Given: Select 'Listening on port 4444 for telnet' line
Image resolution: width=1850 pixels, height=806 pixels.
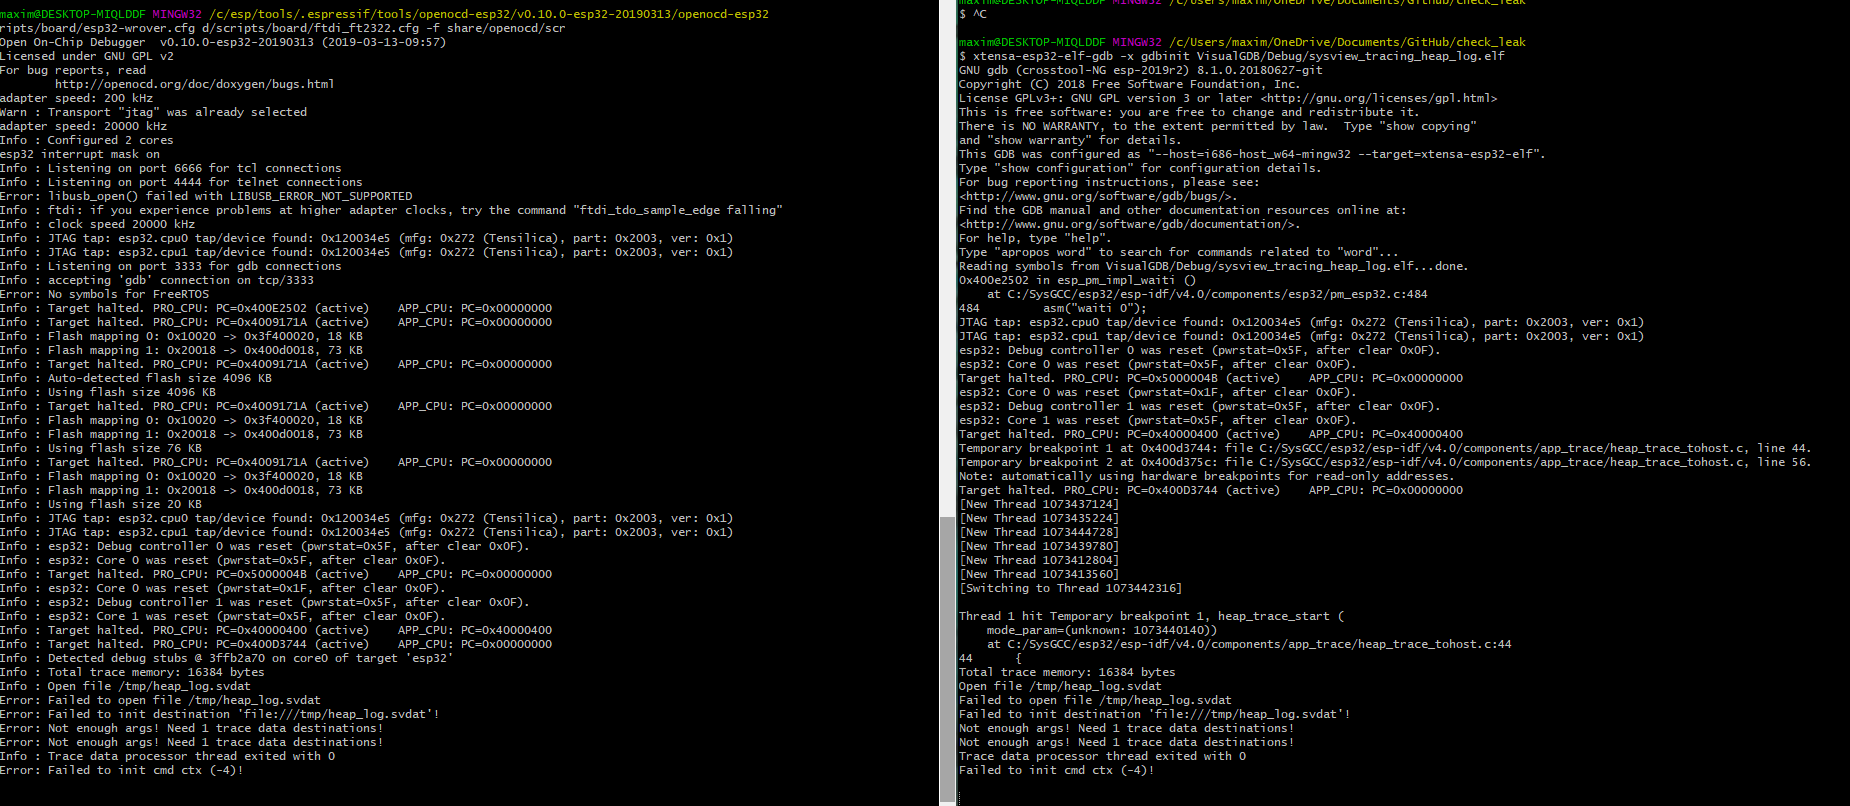Looking at the screenshot, I should pyautogui.click(x=181, y=182).
